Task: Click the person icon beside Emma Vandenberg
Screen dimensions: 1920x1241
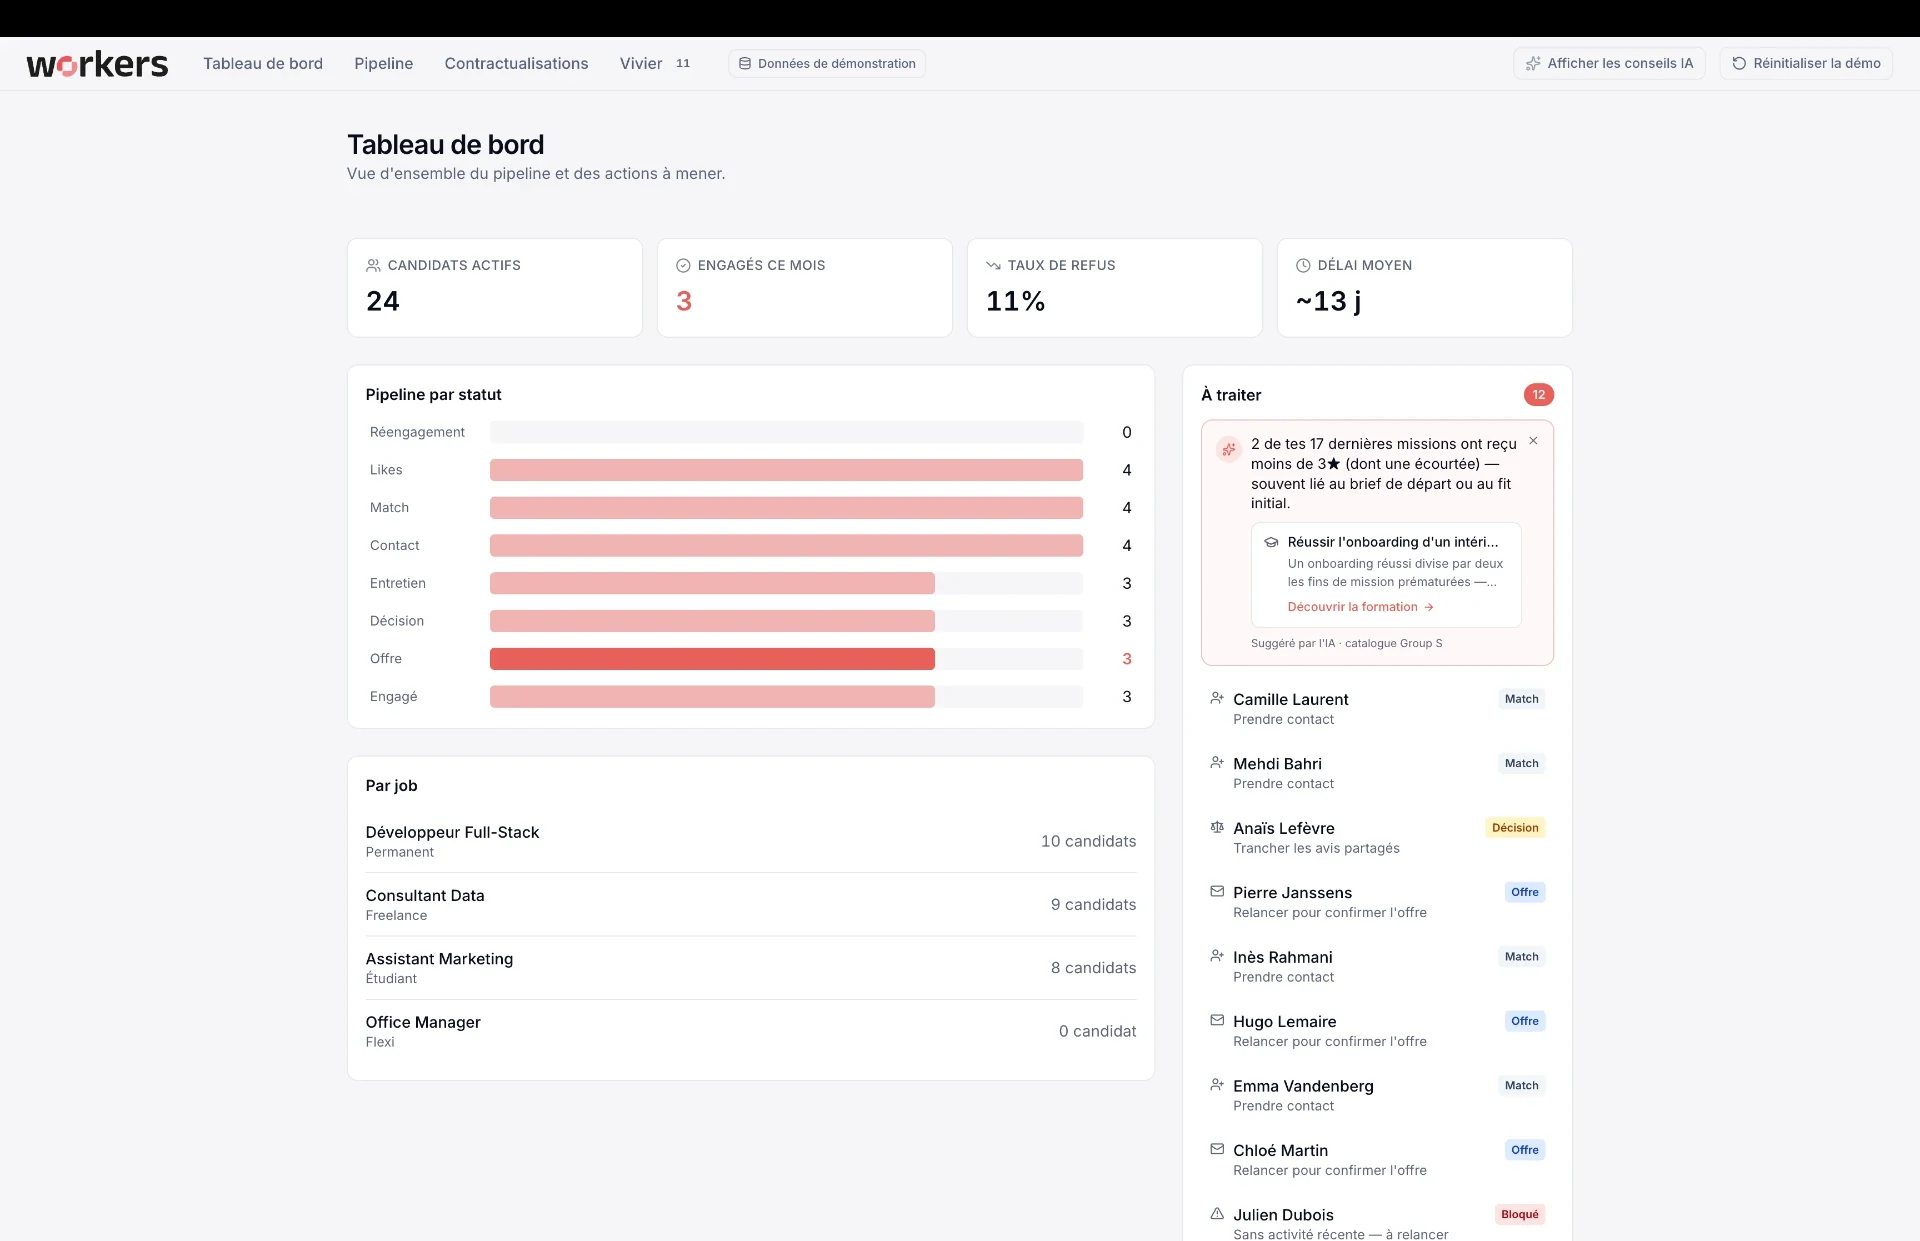Action: coord(1217,1085)
